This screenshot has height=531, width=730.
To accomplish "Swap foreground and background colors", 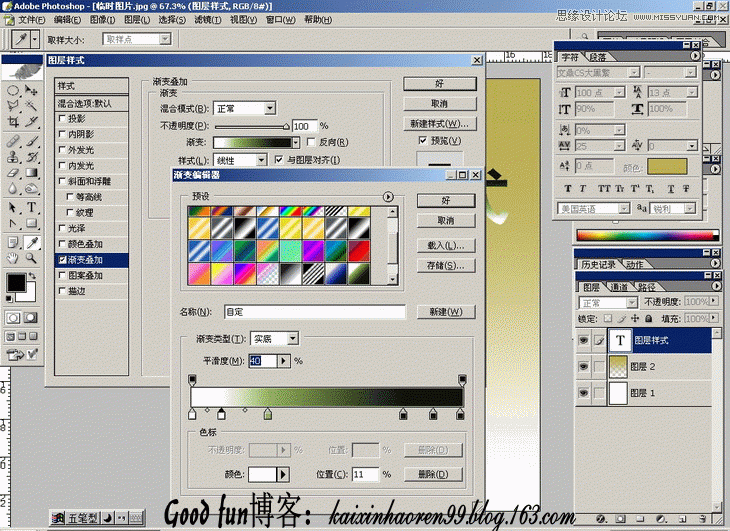I will pyautogui.click(x=32, y=276).
